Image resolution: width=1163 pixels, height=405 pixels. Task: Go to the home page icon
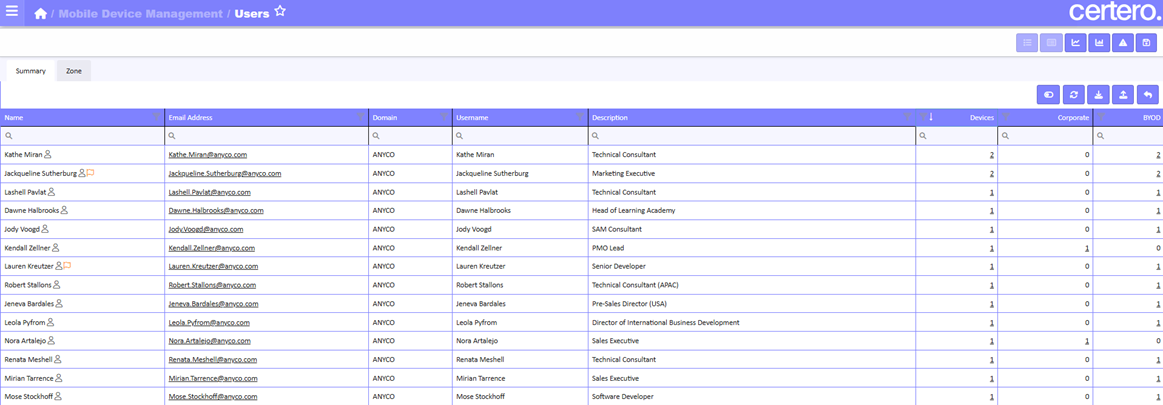(41, 13)
